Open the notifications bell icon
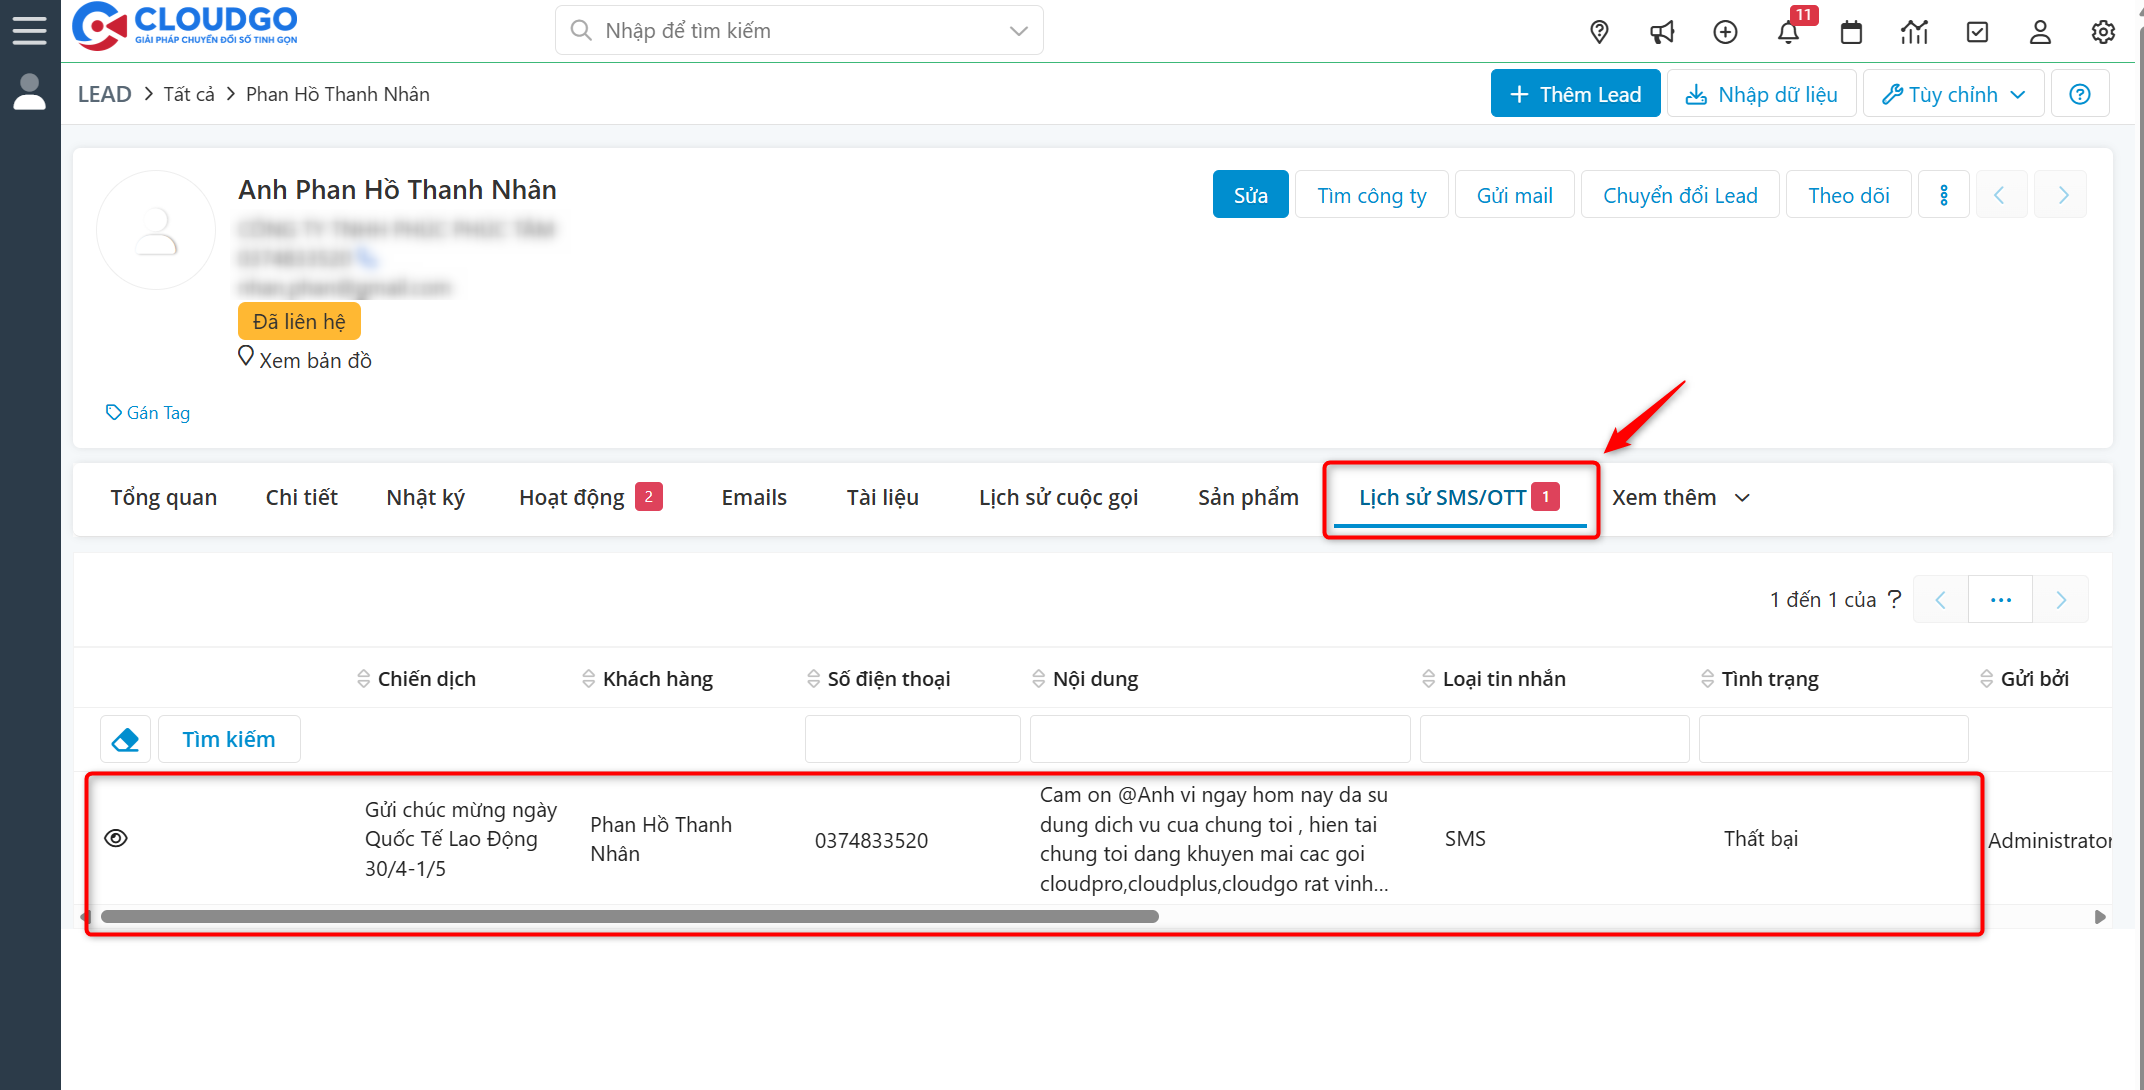Image resolution: width=2144 pixels, height=1090 pixels. [1788, 32]
